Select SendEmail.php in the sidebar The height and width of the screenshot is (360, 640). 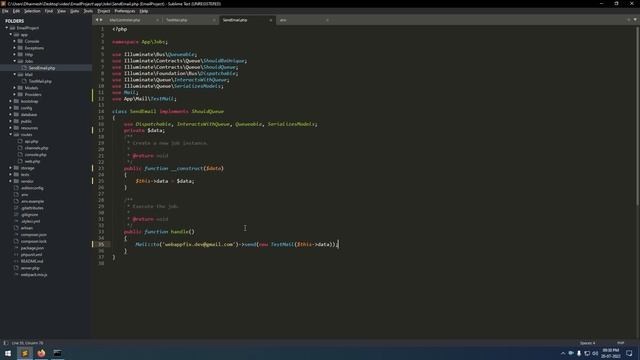[42, 68]
